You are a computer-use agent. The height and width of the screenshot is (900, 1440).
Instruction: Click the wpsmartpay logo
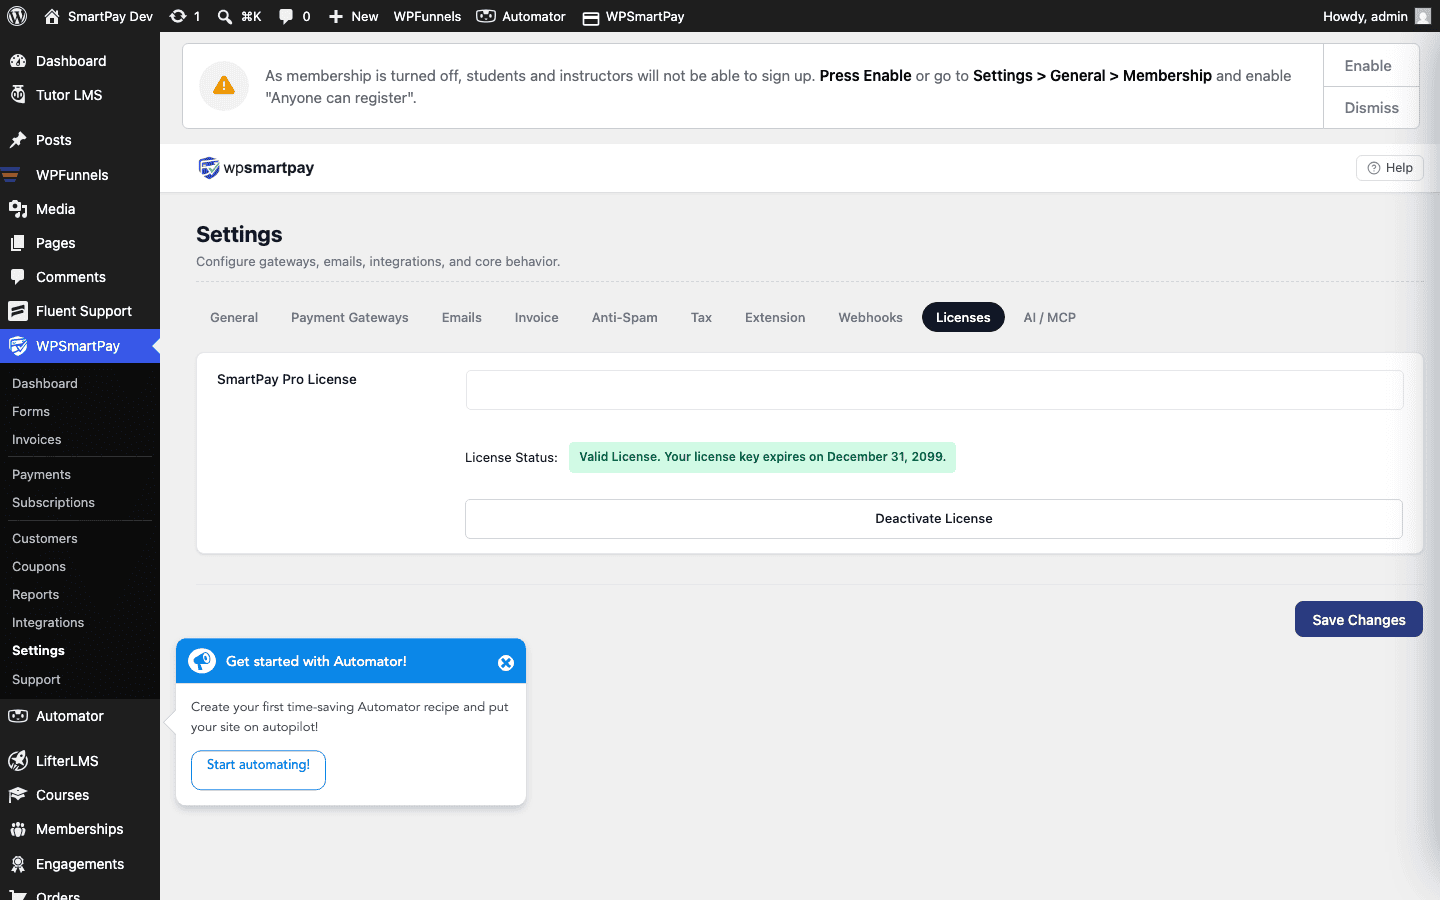(256, 168)
